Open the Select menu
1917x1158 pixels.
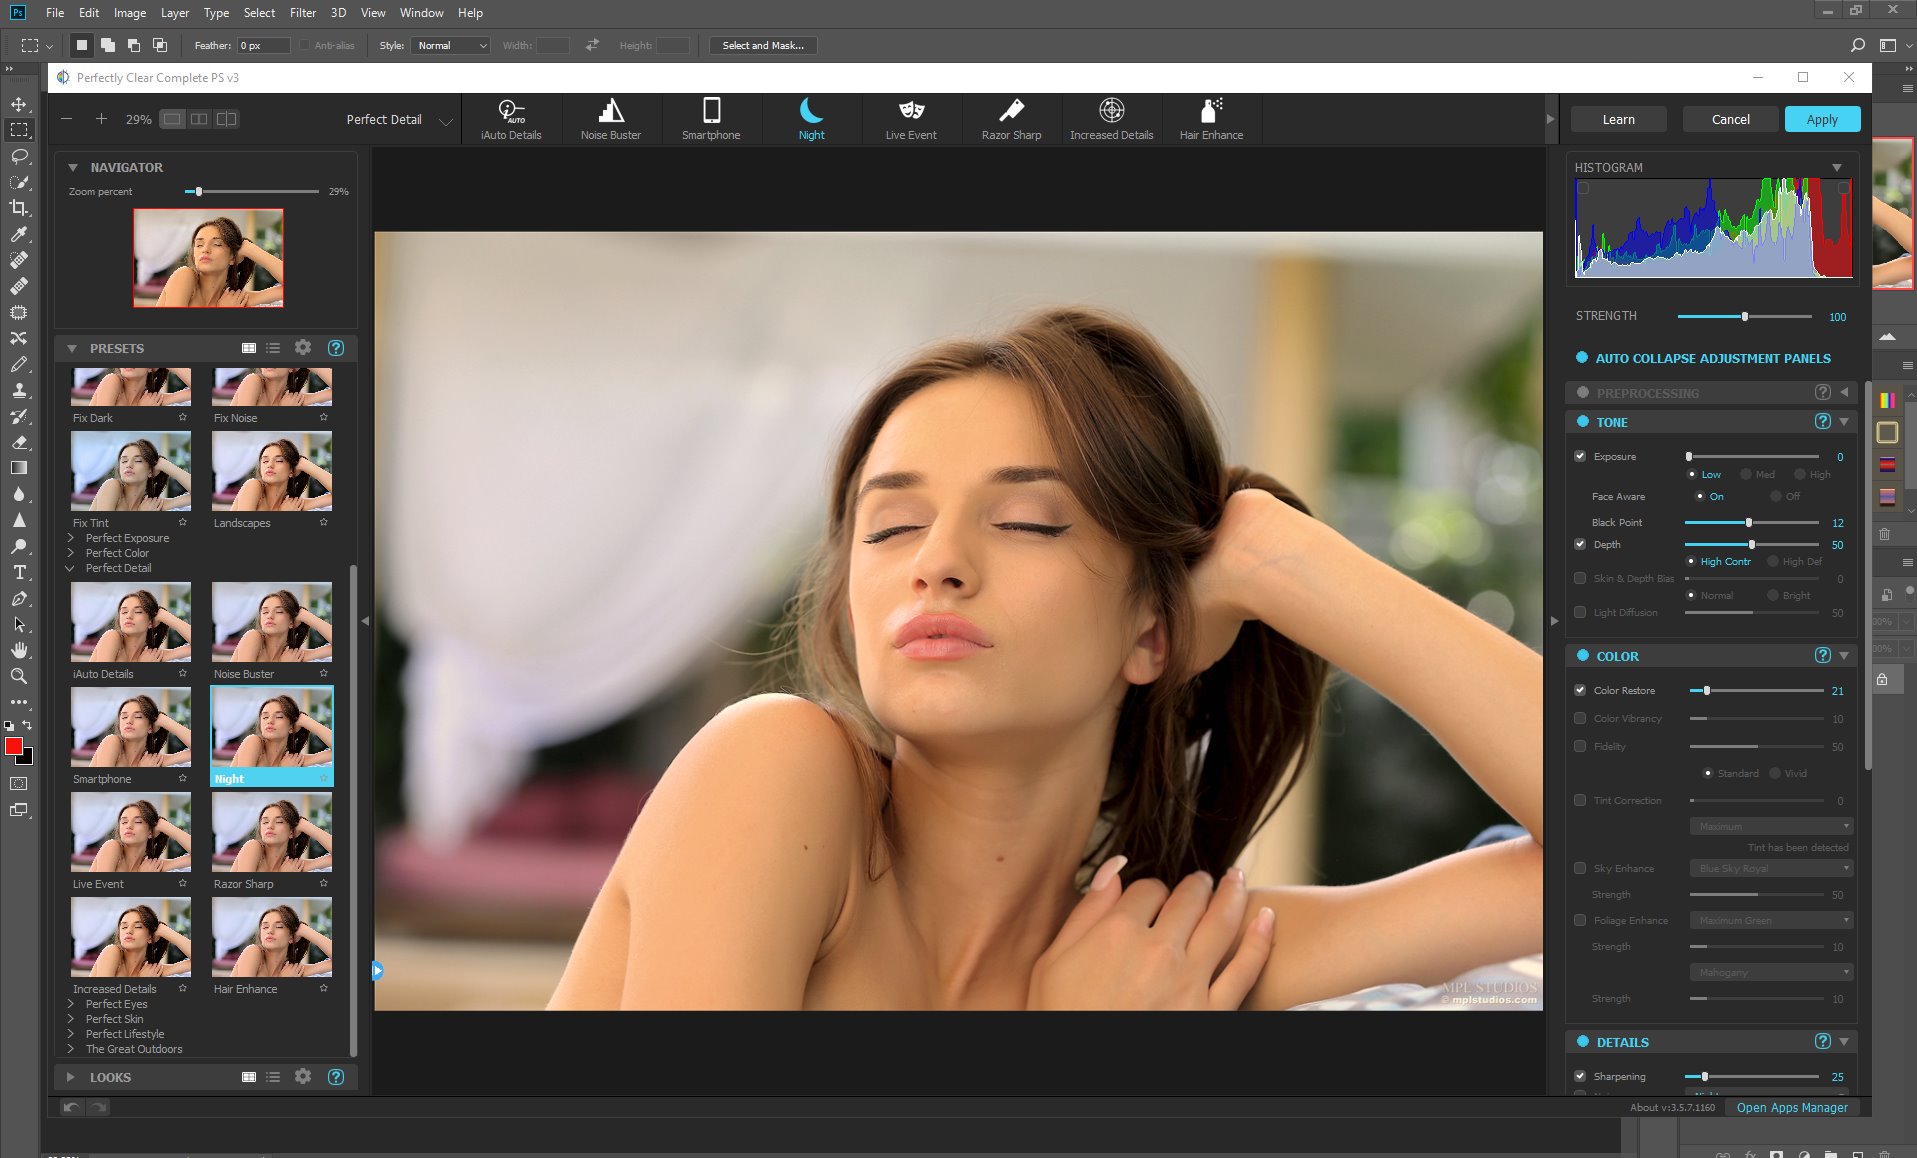pos(259,12)
